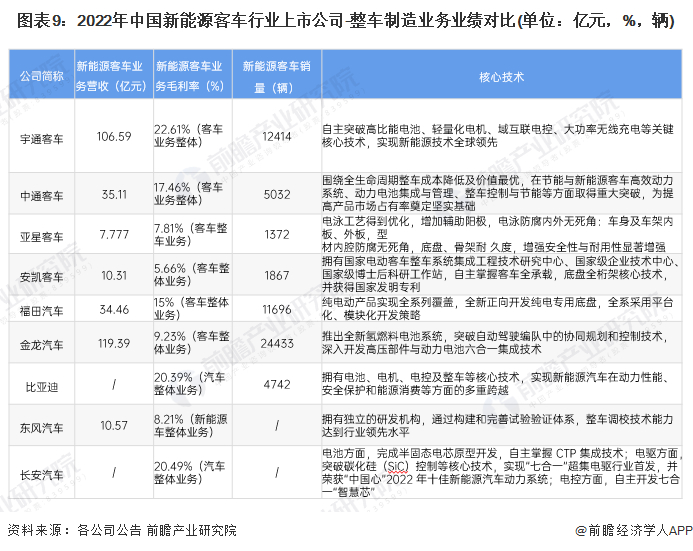Viewport: 693px width, 551px height.
Task: Select sales volume 11696
Action: [277, 309]
